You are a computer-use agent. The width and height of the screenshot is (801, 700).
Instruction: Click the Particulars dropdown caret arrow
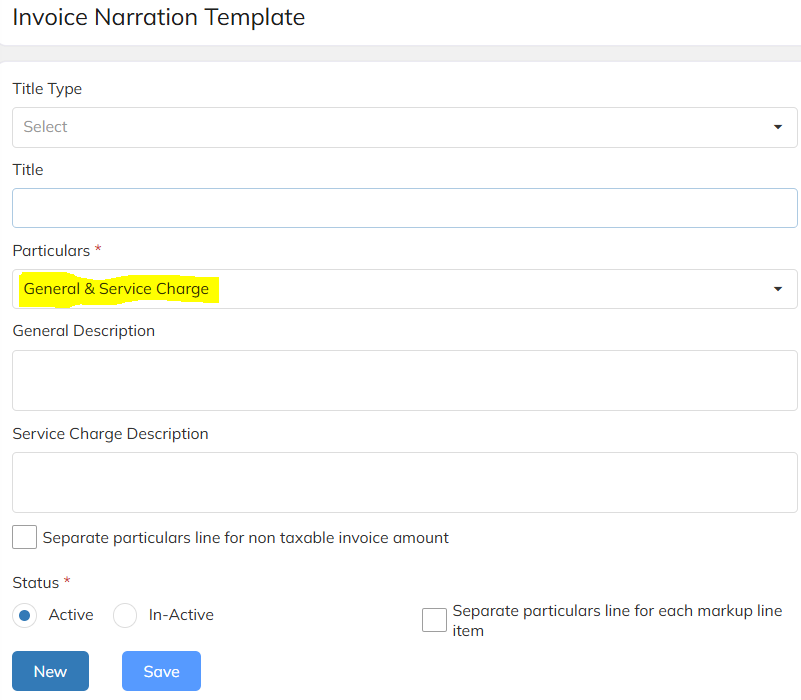(x=778, y=289)
